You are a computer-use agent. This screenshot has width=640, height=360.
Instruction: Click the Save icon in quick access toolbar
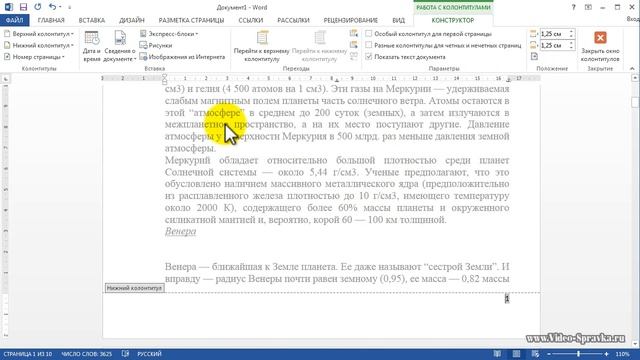coord(23,7)
